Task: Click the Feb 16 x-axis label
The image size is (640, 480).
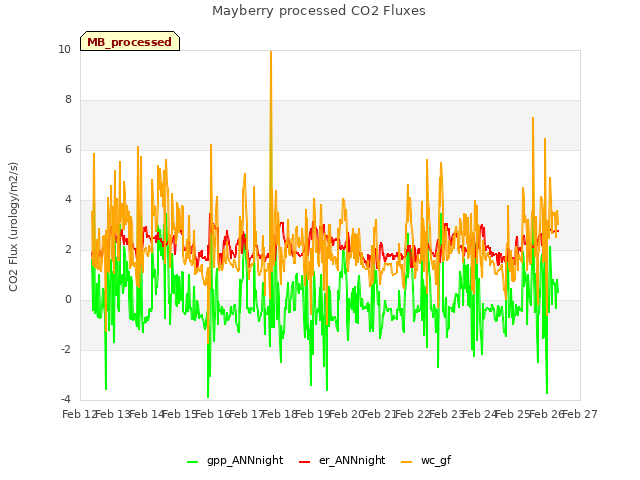Action: click(213, 414)
